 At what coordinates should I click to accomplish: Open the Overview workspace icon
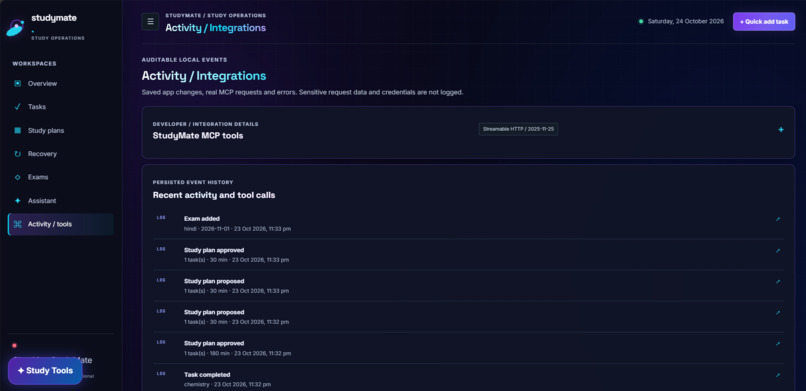click(17, 83)
